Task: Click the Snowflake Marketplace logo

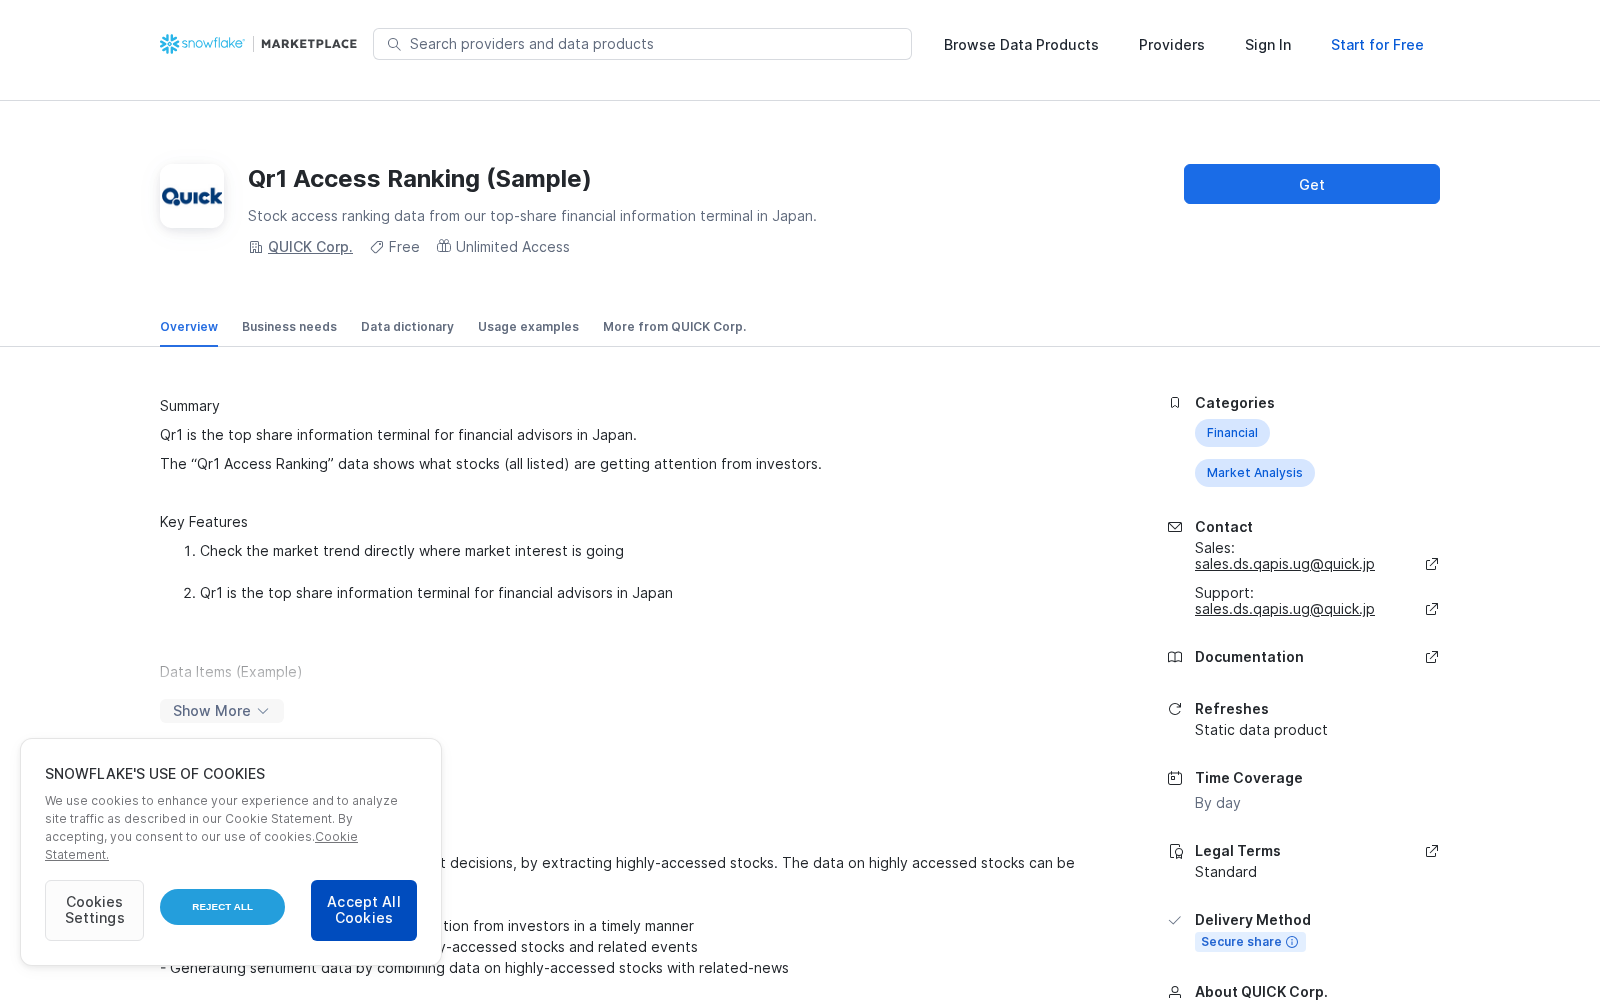Action: [x=258, y=44]
